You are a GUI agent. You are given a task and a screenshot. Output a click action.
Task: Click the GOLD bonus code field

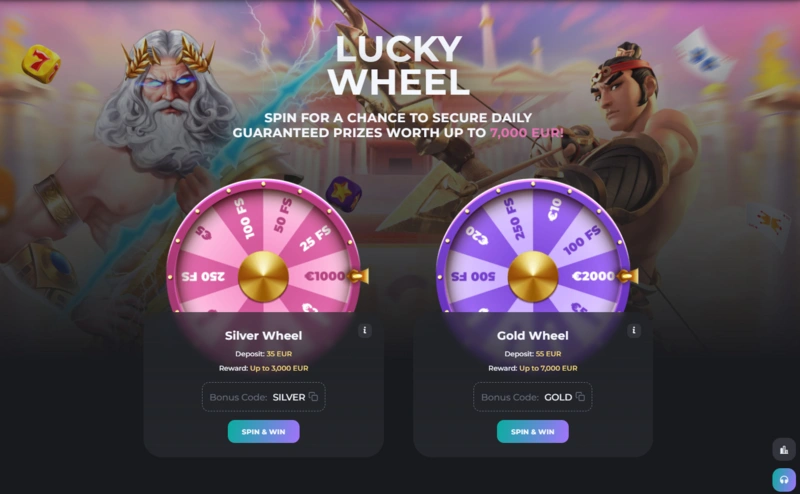tap(533, 397)
